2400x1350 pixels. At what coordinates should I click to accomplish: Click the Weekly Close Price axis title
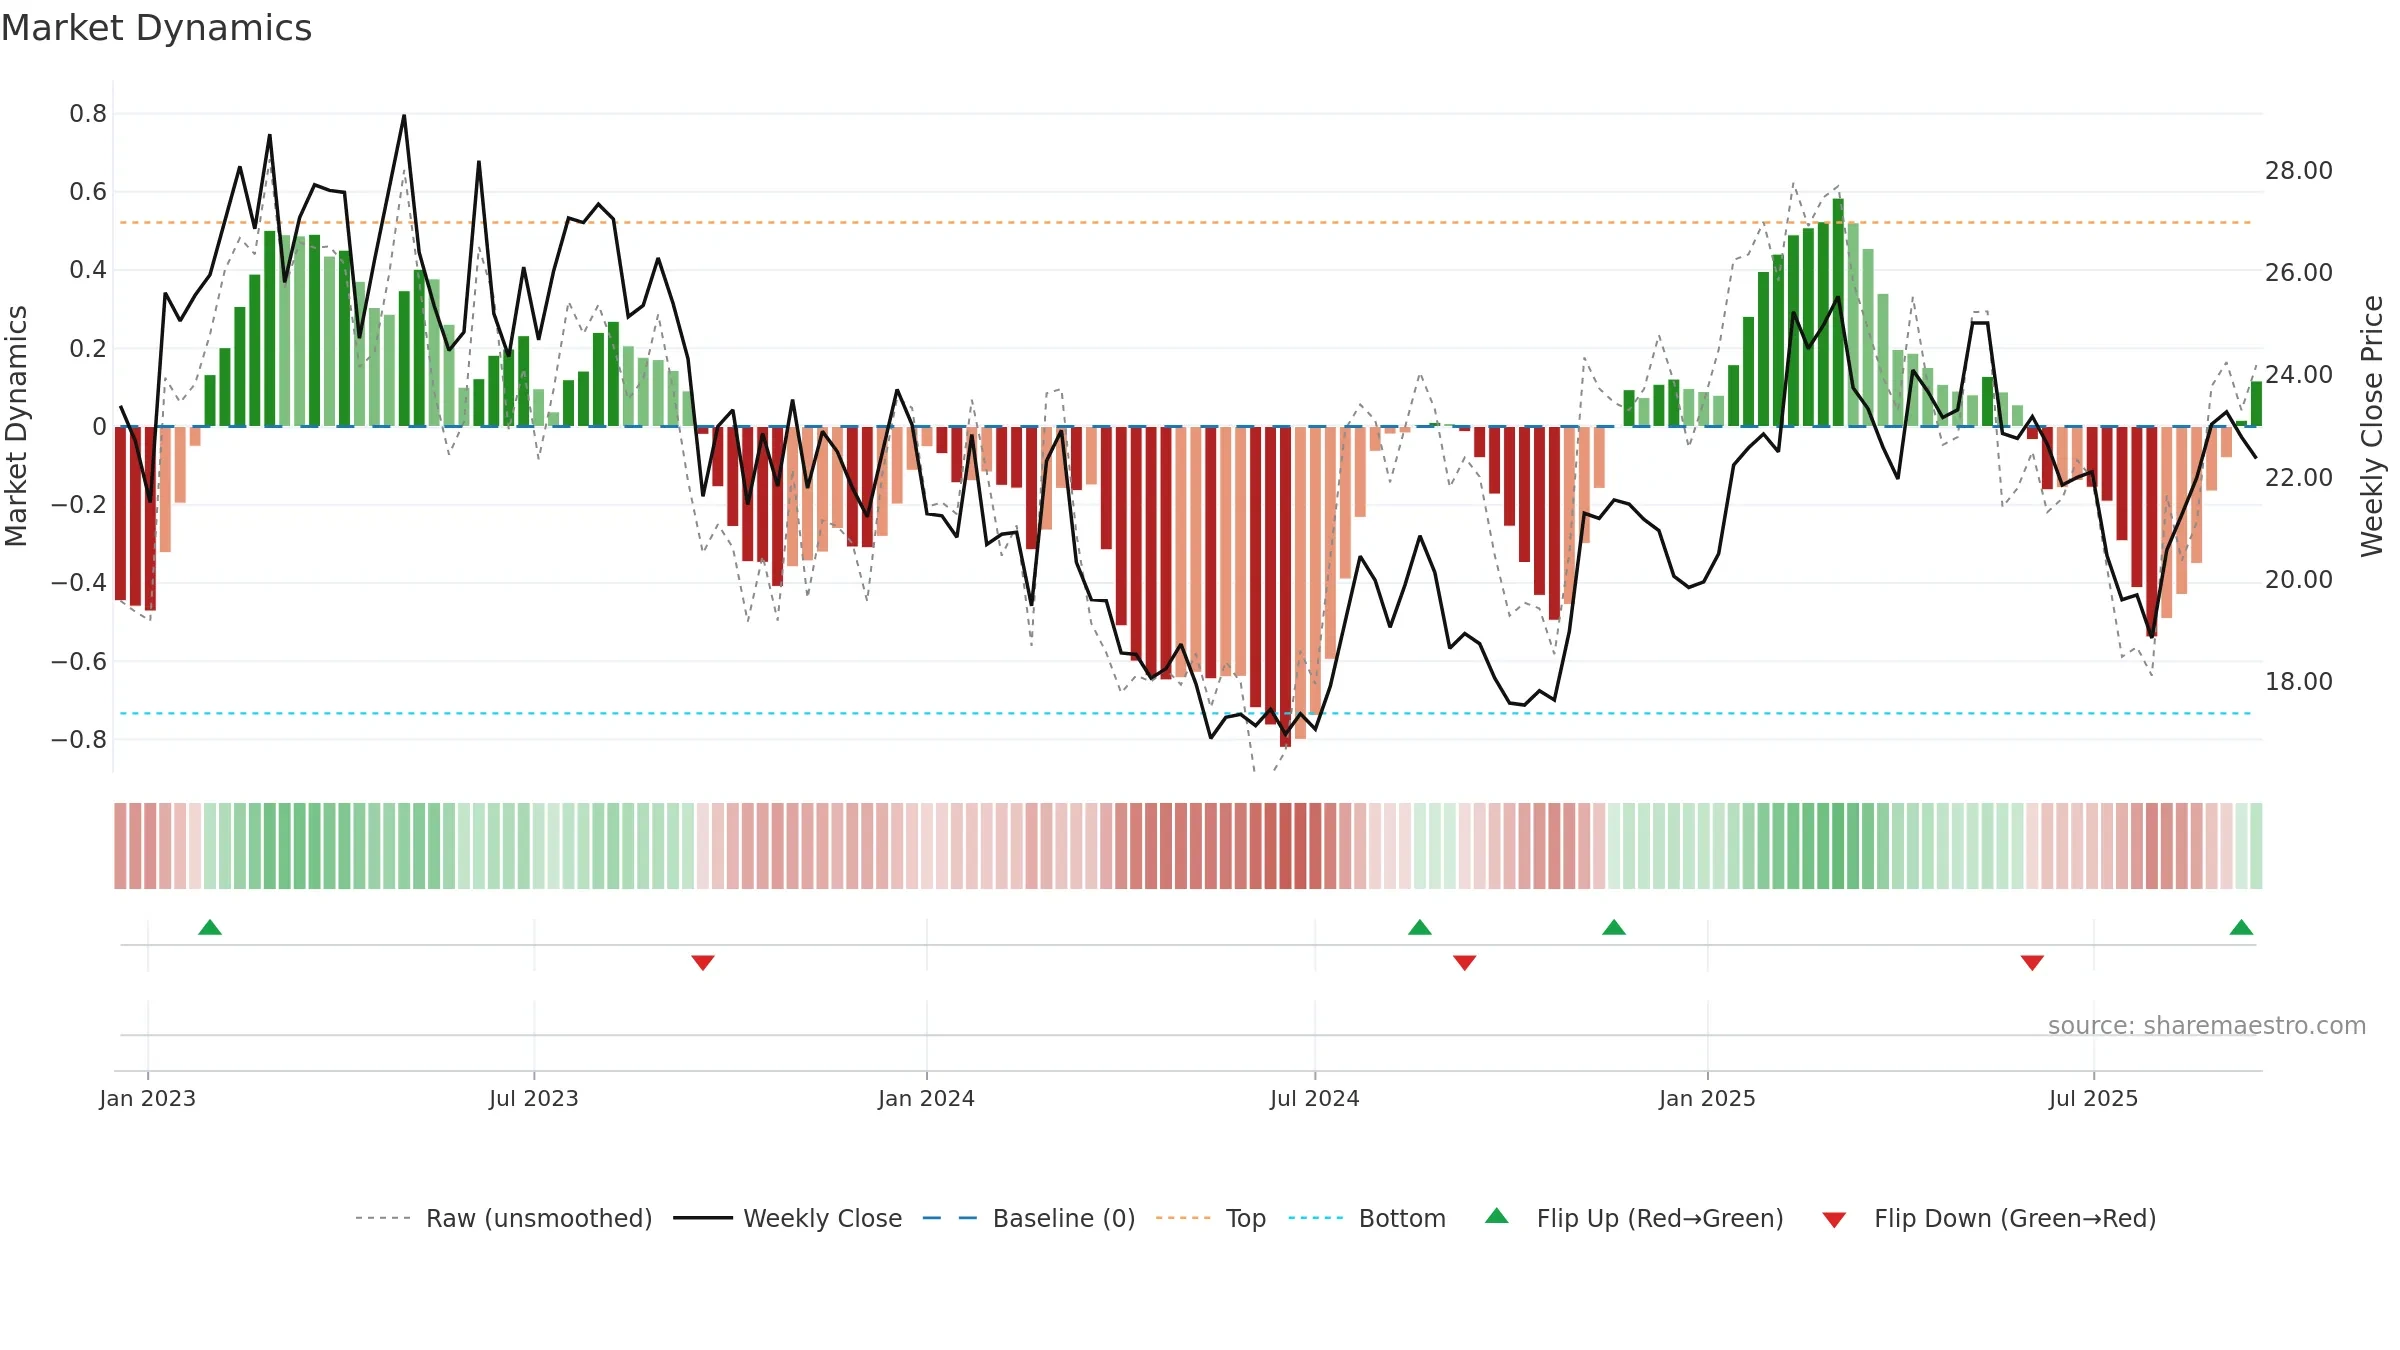click(x=2372, y=426)
